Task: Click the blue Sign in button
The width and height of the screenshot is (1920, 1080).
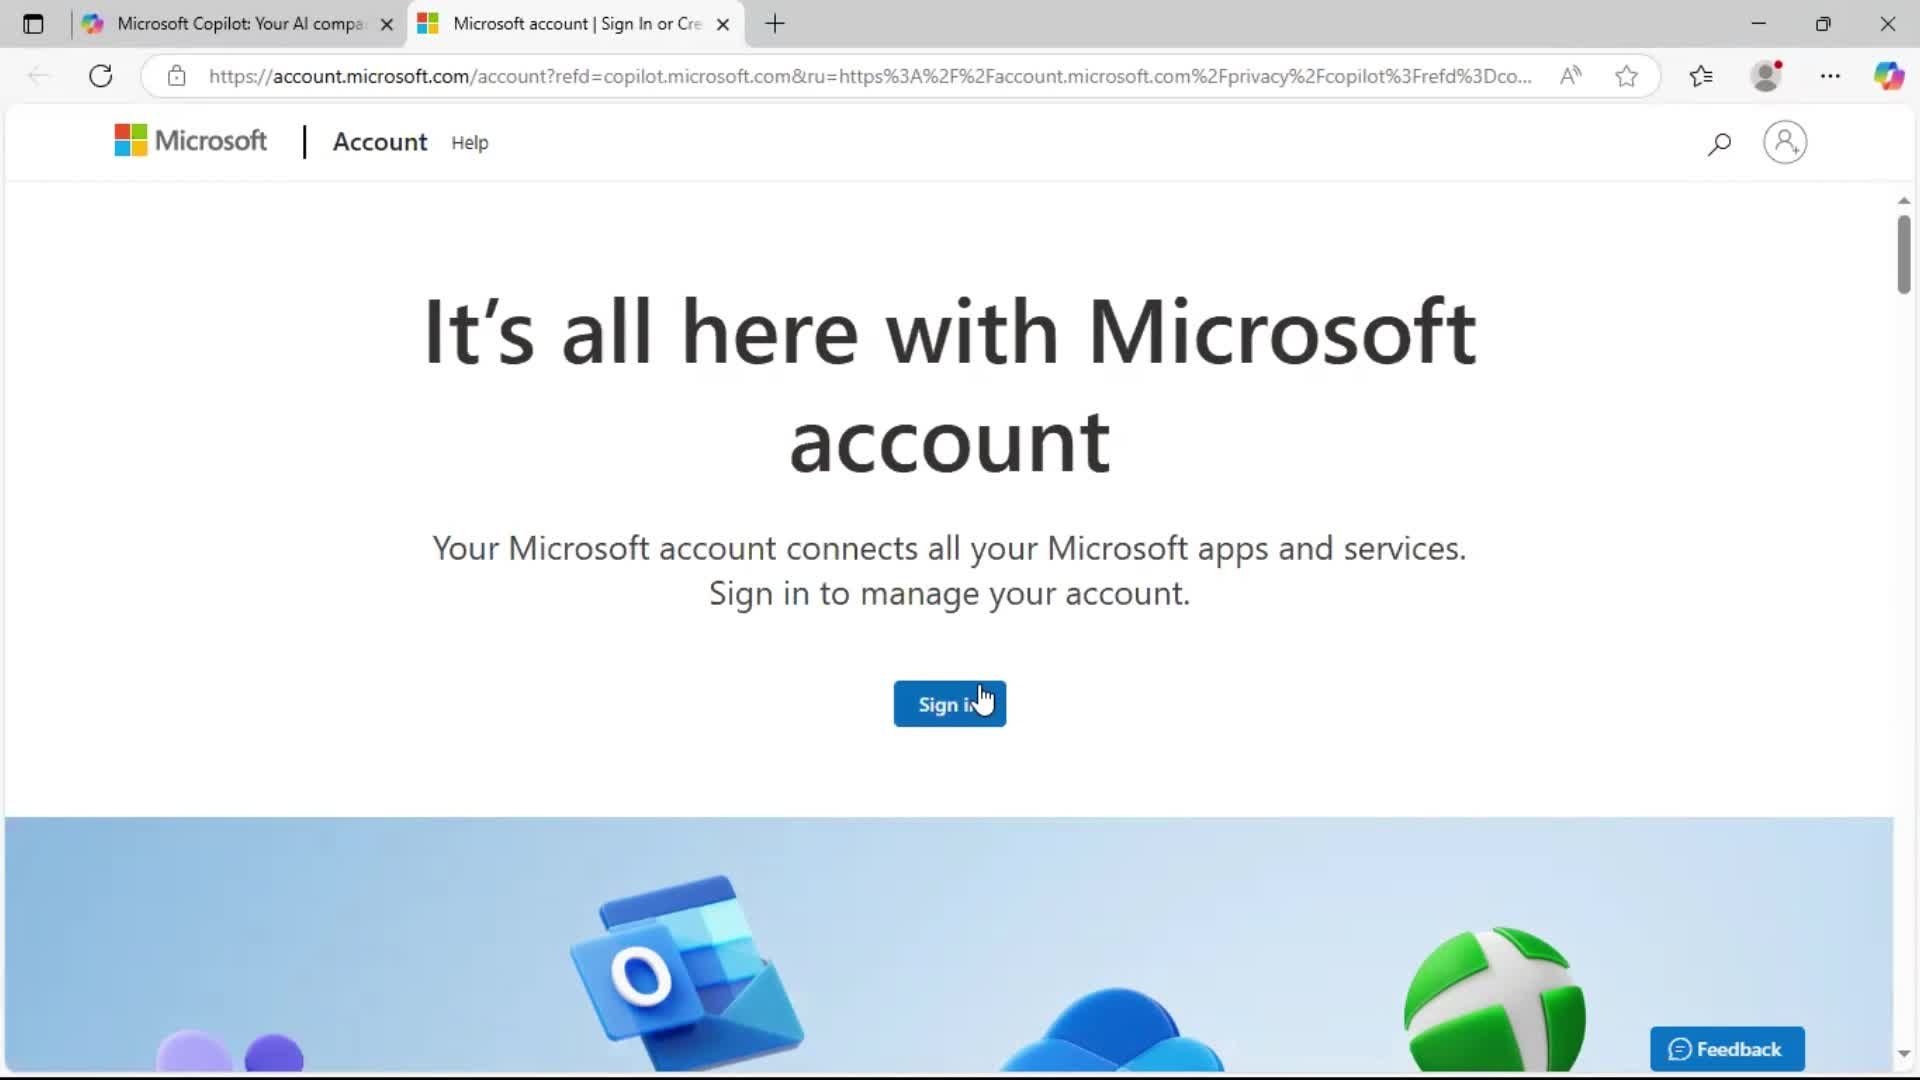Action: 950,704
